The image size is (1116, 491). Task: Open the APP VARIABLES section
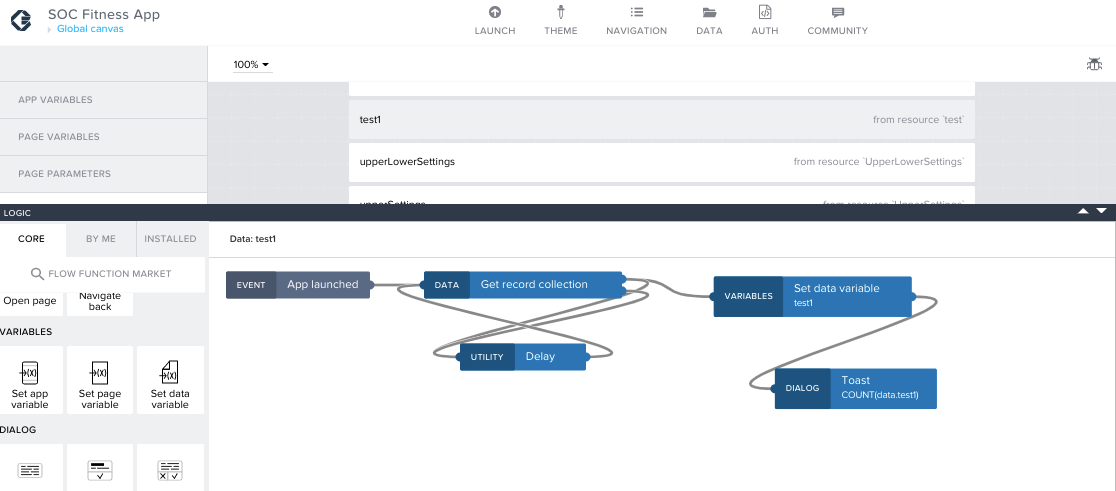[x=103, y=100]
